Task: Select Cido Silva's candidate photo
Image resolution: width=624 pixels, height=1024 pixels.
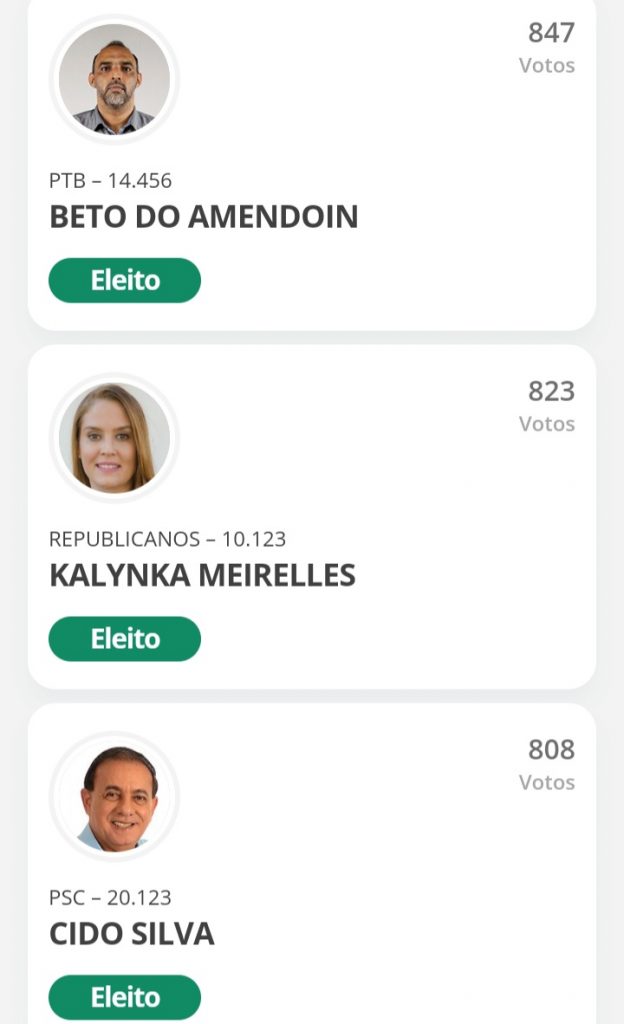Action: point(114,797)
